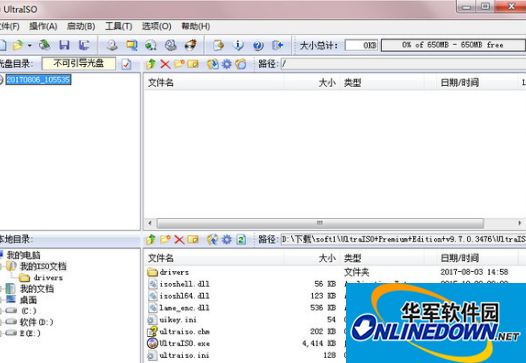Open the image info (i) icon
526x363 pixels.
point(238,45)
